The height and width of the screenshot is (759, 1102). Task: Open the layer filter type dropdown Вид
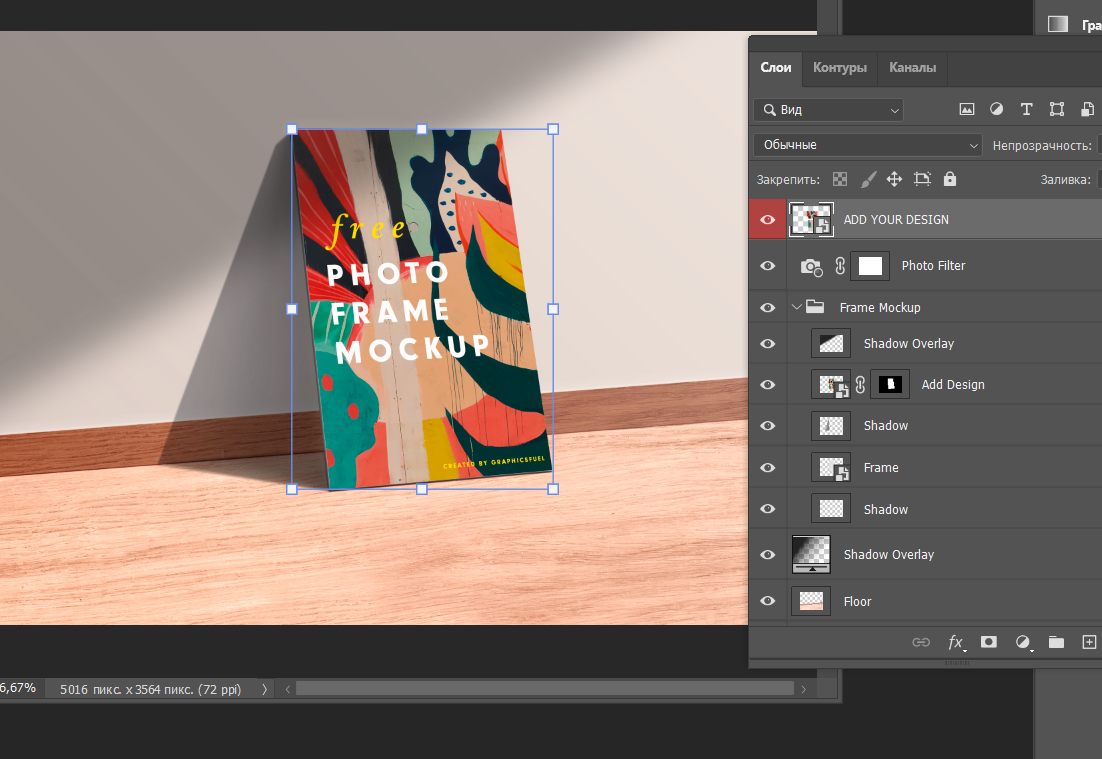pos(828,110)
